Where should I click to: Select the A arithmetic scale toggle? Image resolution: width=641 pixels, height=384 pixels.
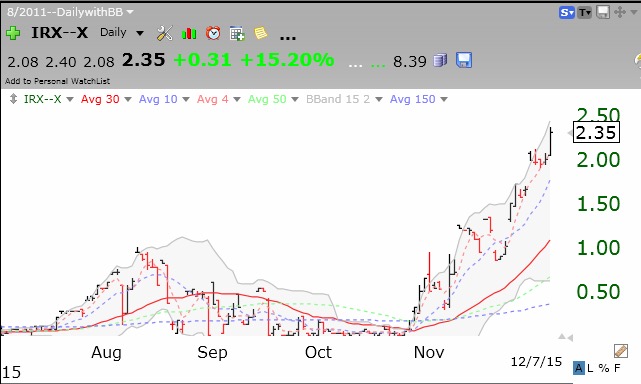click(x=578, y=368)
